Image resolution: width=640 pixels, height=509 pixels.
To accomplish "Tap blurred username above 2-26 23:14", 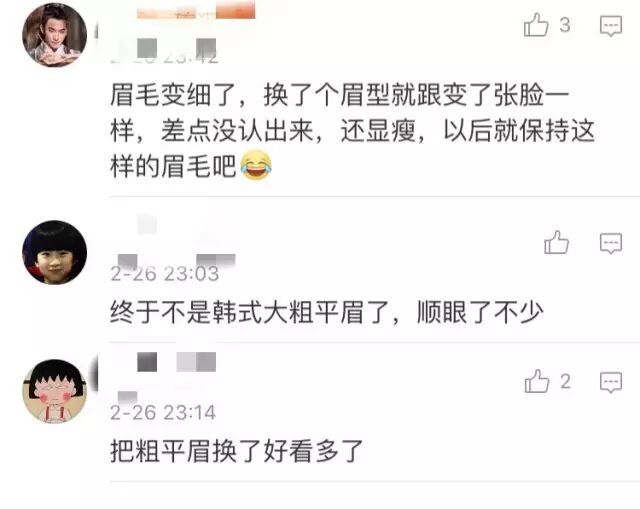I will pyautogui.click(x=176, y=362).
